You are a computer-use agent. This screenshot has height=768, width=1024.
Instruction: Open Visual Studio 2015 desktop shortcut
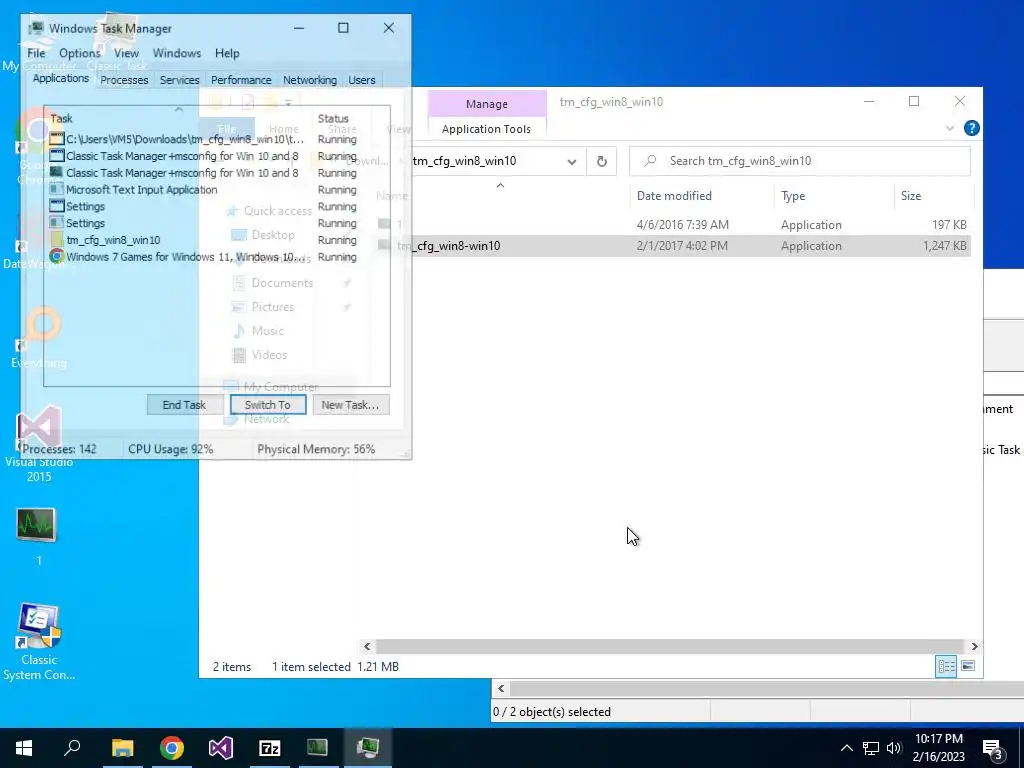39,443
